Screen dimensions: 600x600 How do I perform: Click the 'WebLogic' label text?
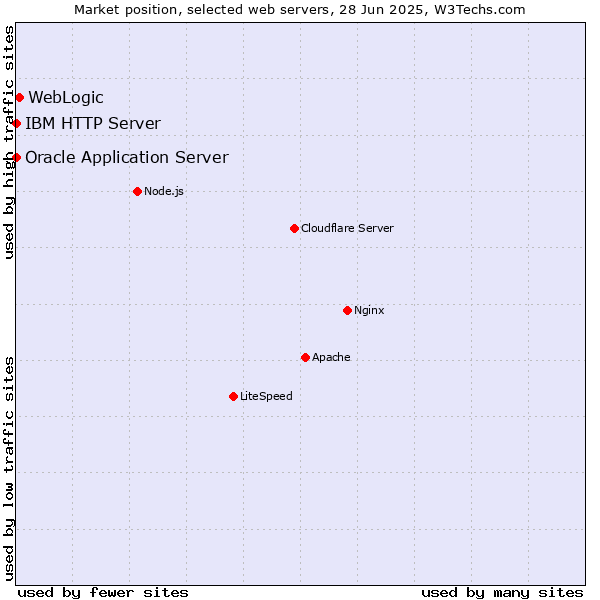click(66, 98)
